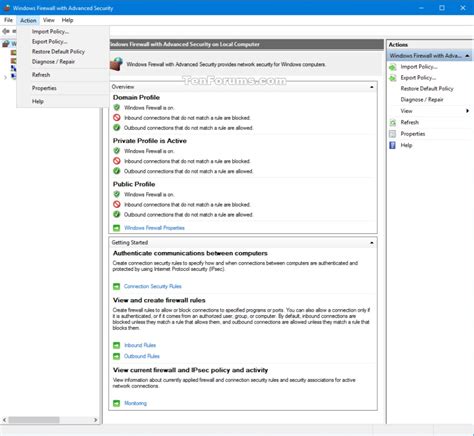474x436 pixels.
Task: Click the 'Public Profile' heading text
Action: click(x=134, y=184)
